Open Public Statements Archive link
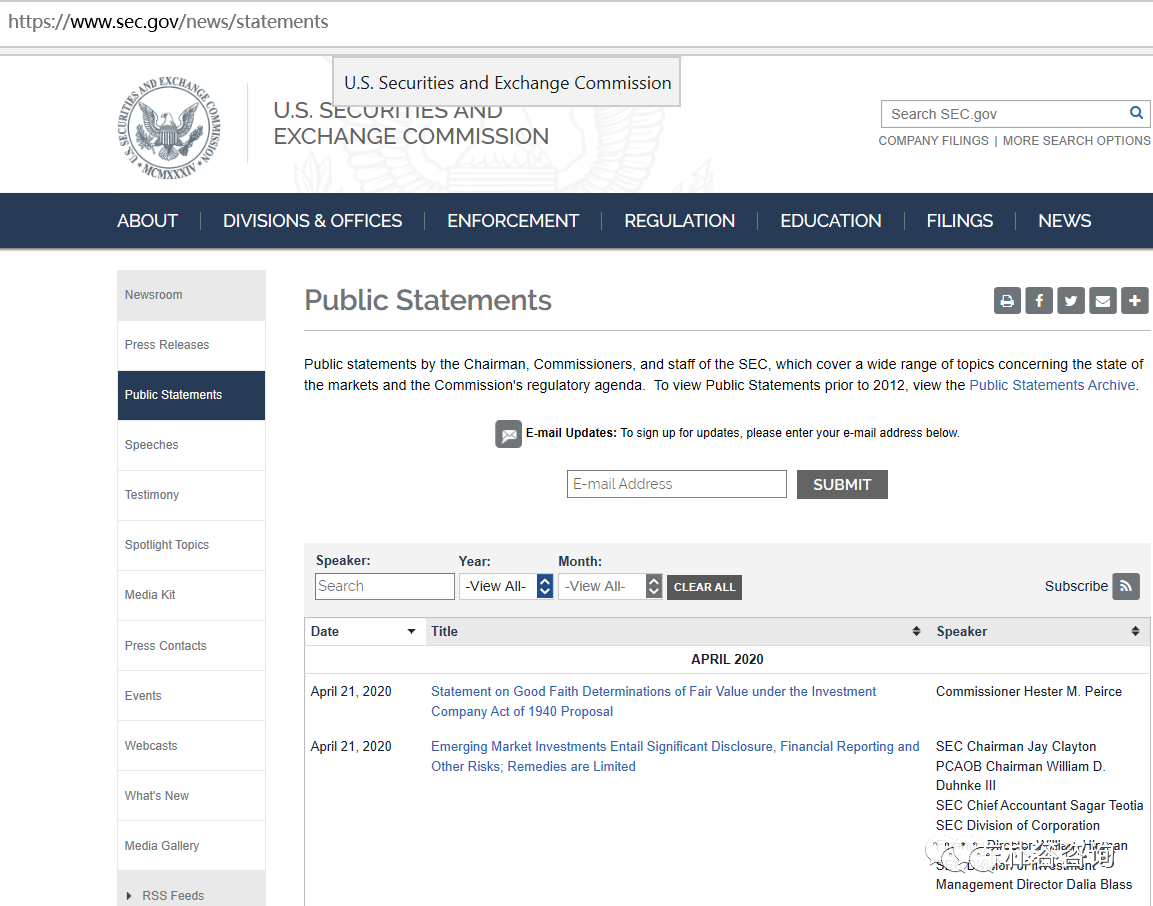This screenshot has width=1153, height=906. 1052,385
